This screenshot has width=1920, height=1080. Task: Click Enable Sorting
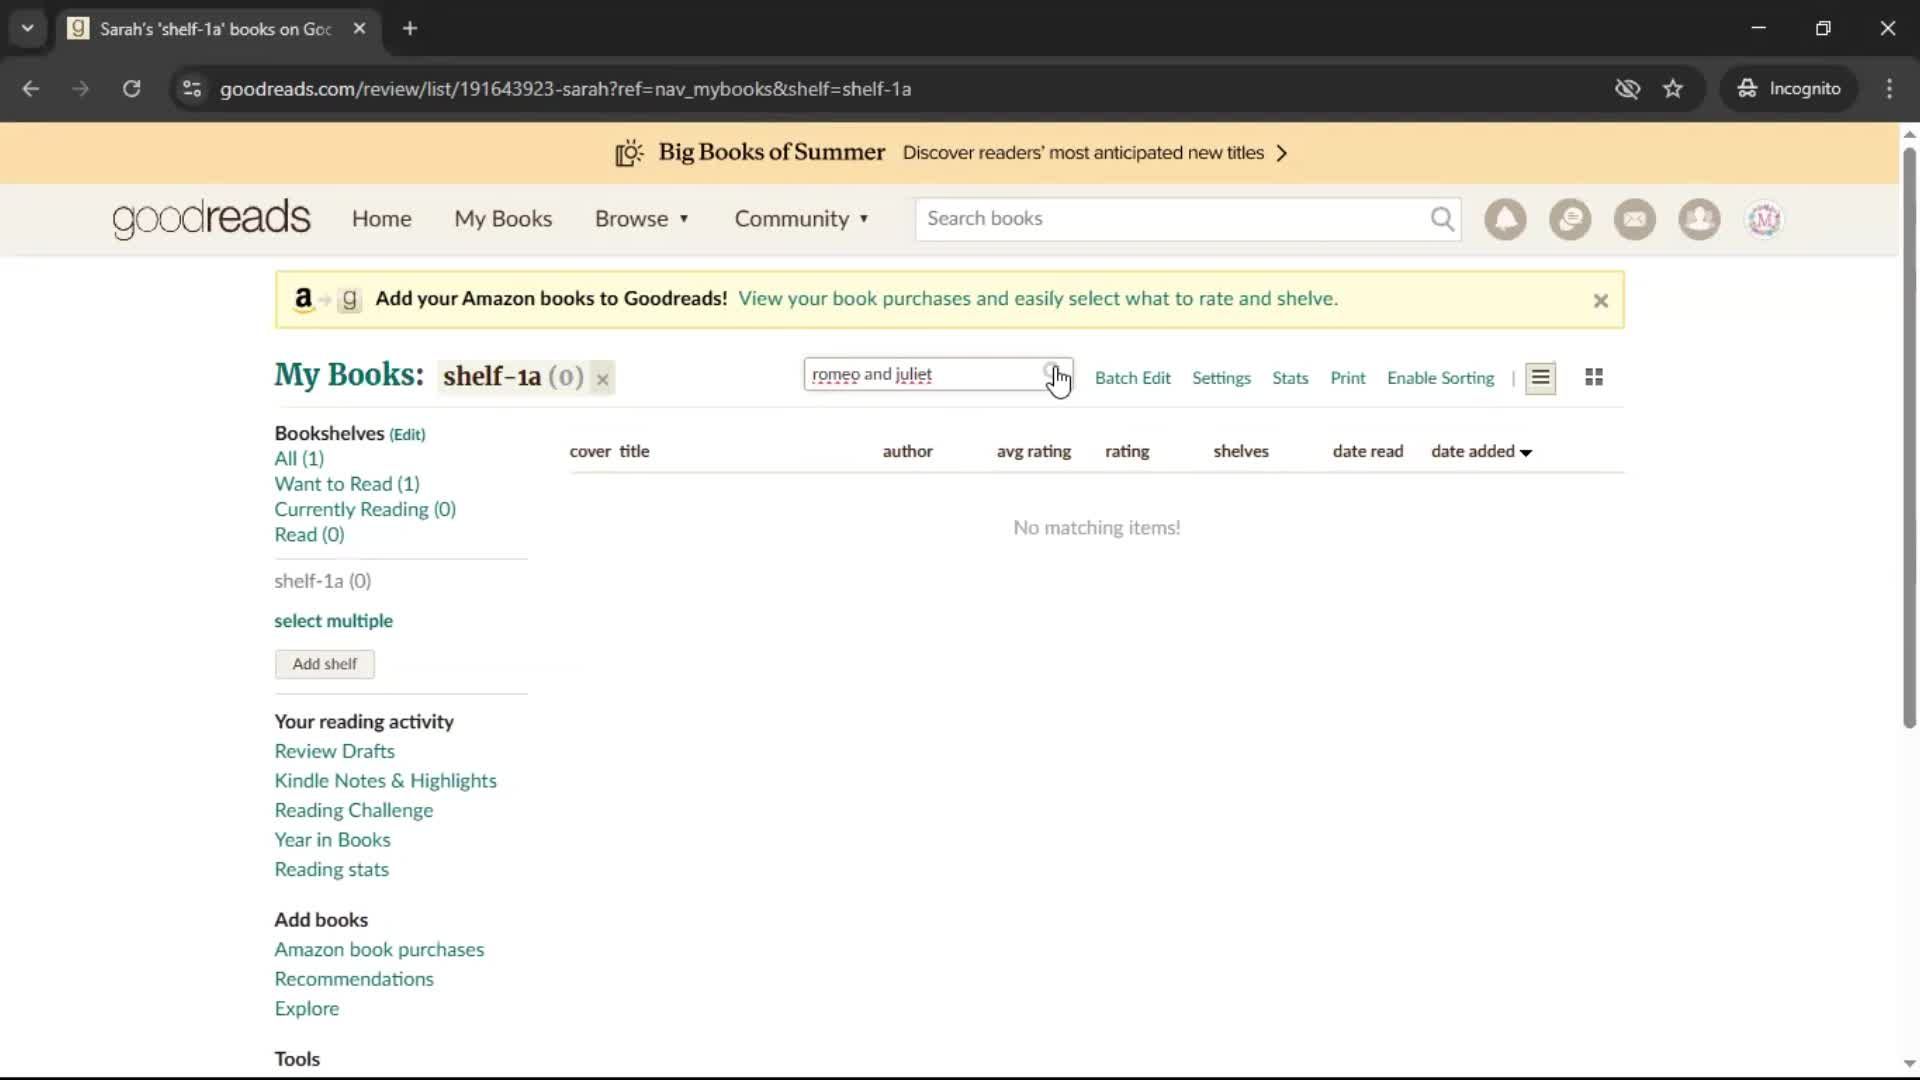pos(1440,378)
